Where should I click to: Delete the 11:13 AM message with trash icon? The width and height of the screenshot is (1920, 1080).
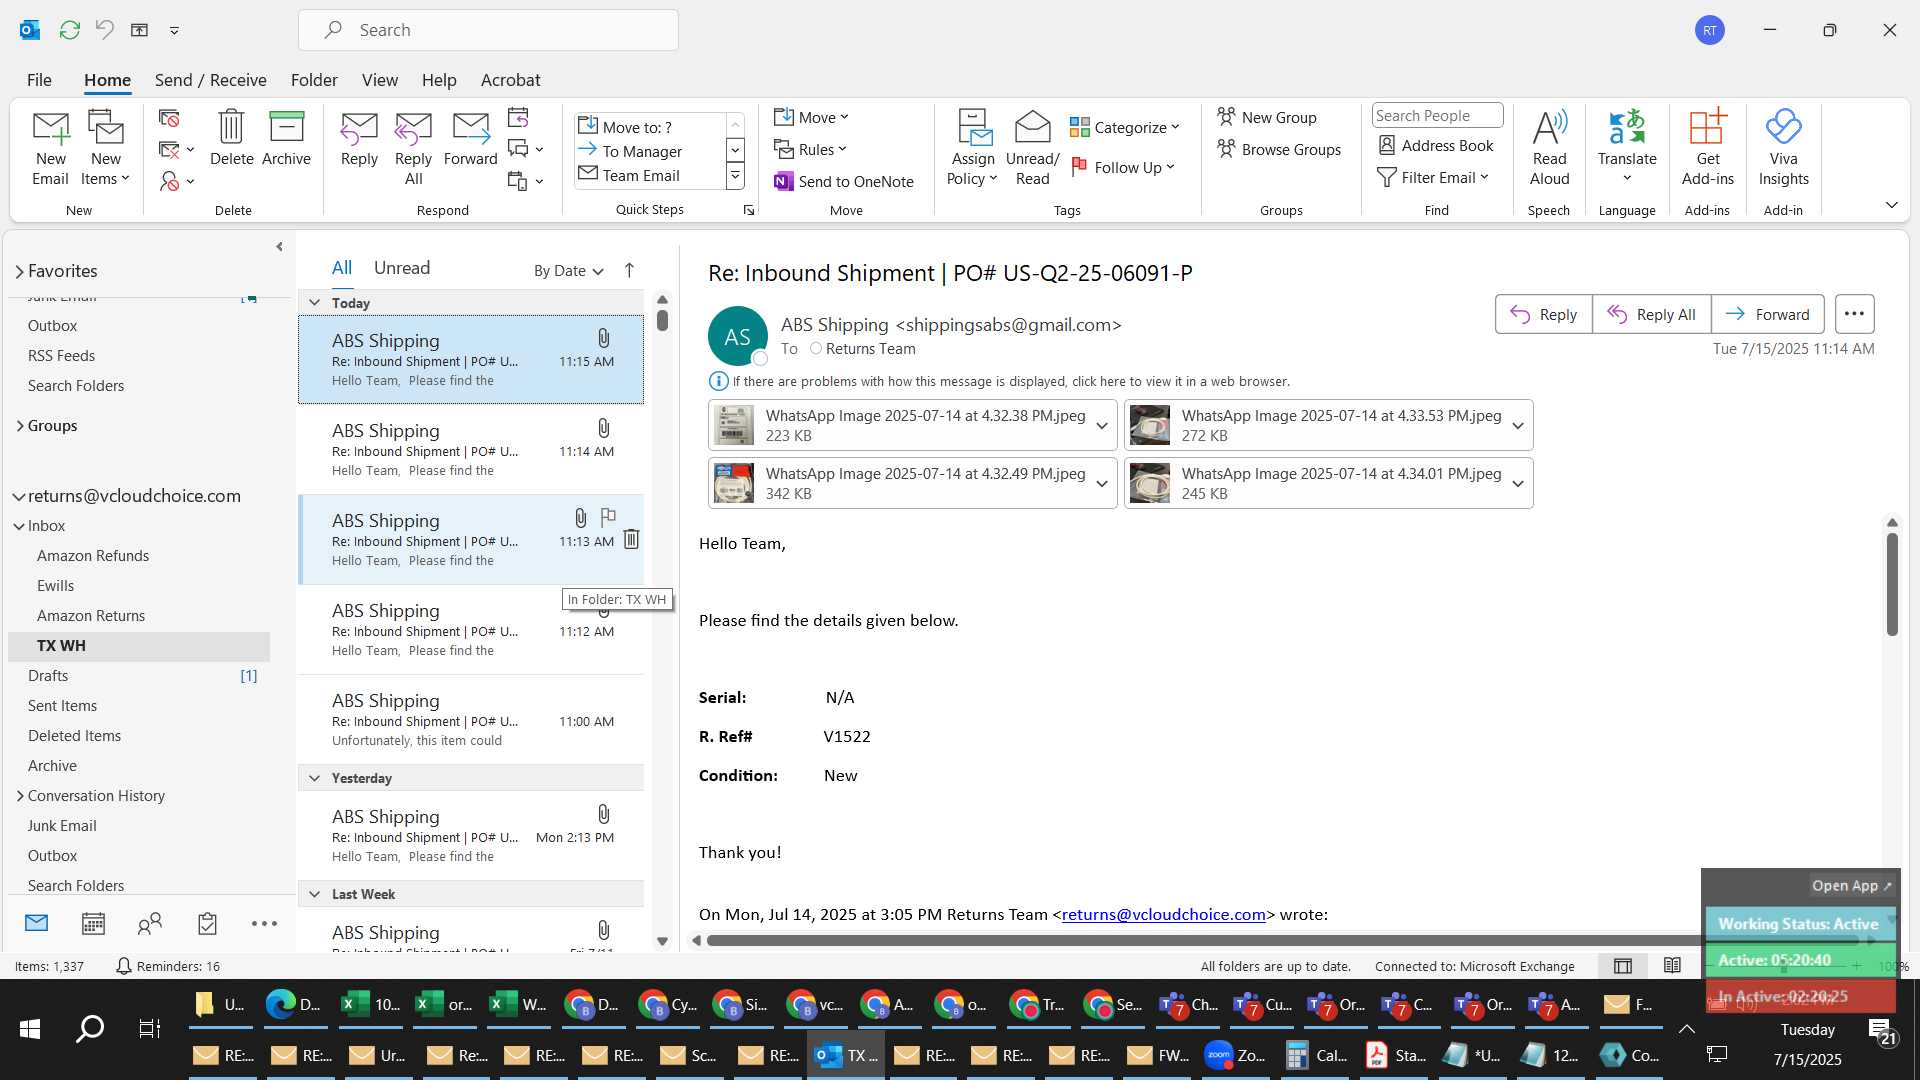coord(631,539)
